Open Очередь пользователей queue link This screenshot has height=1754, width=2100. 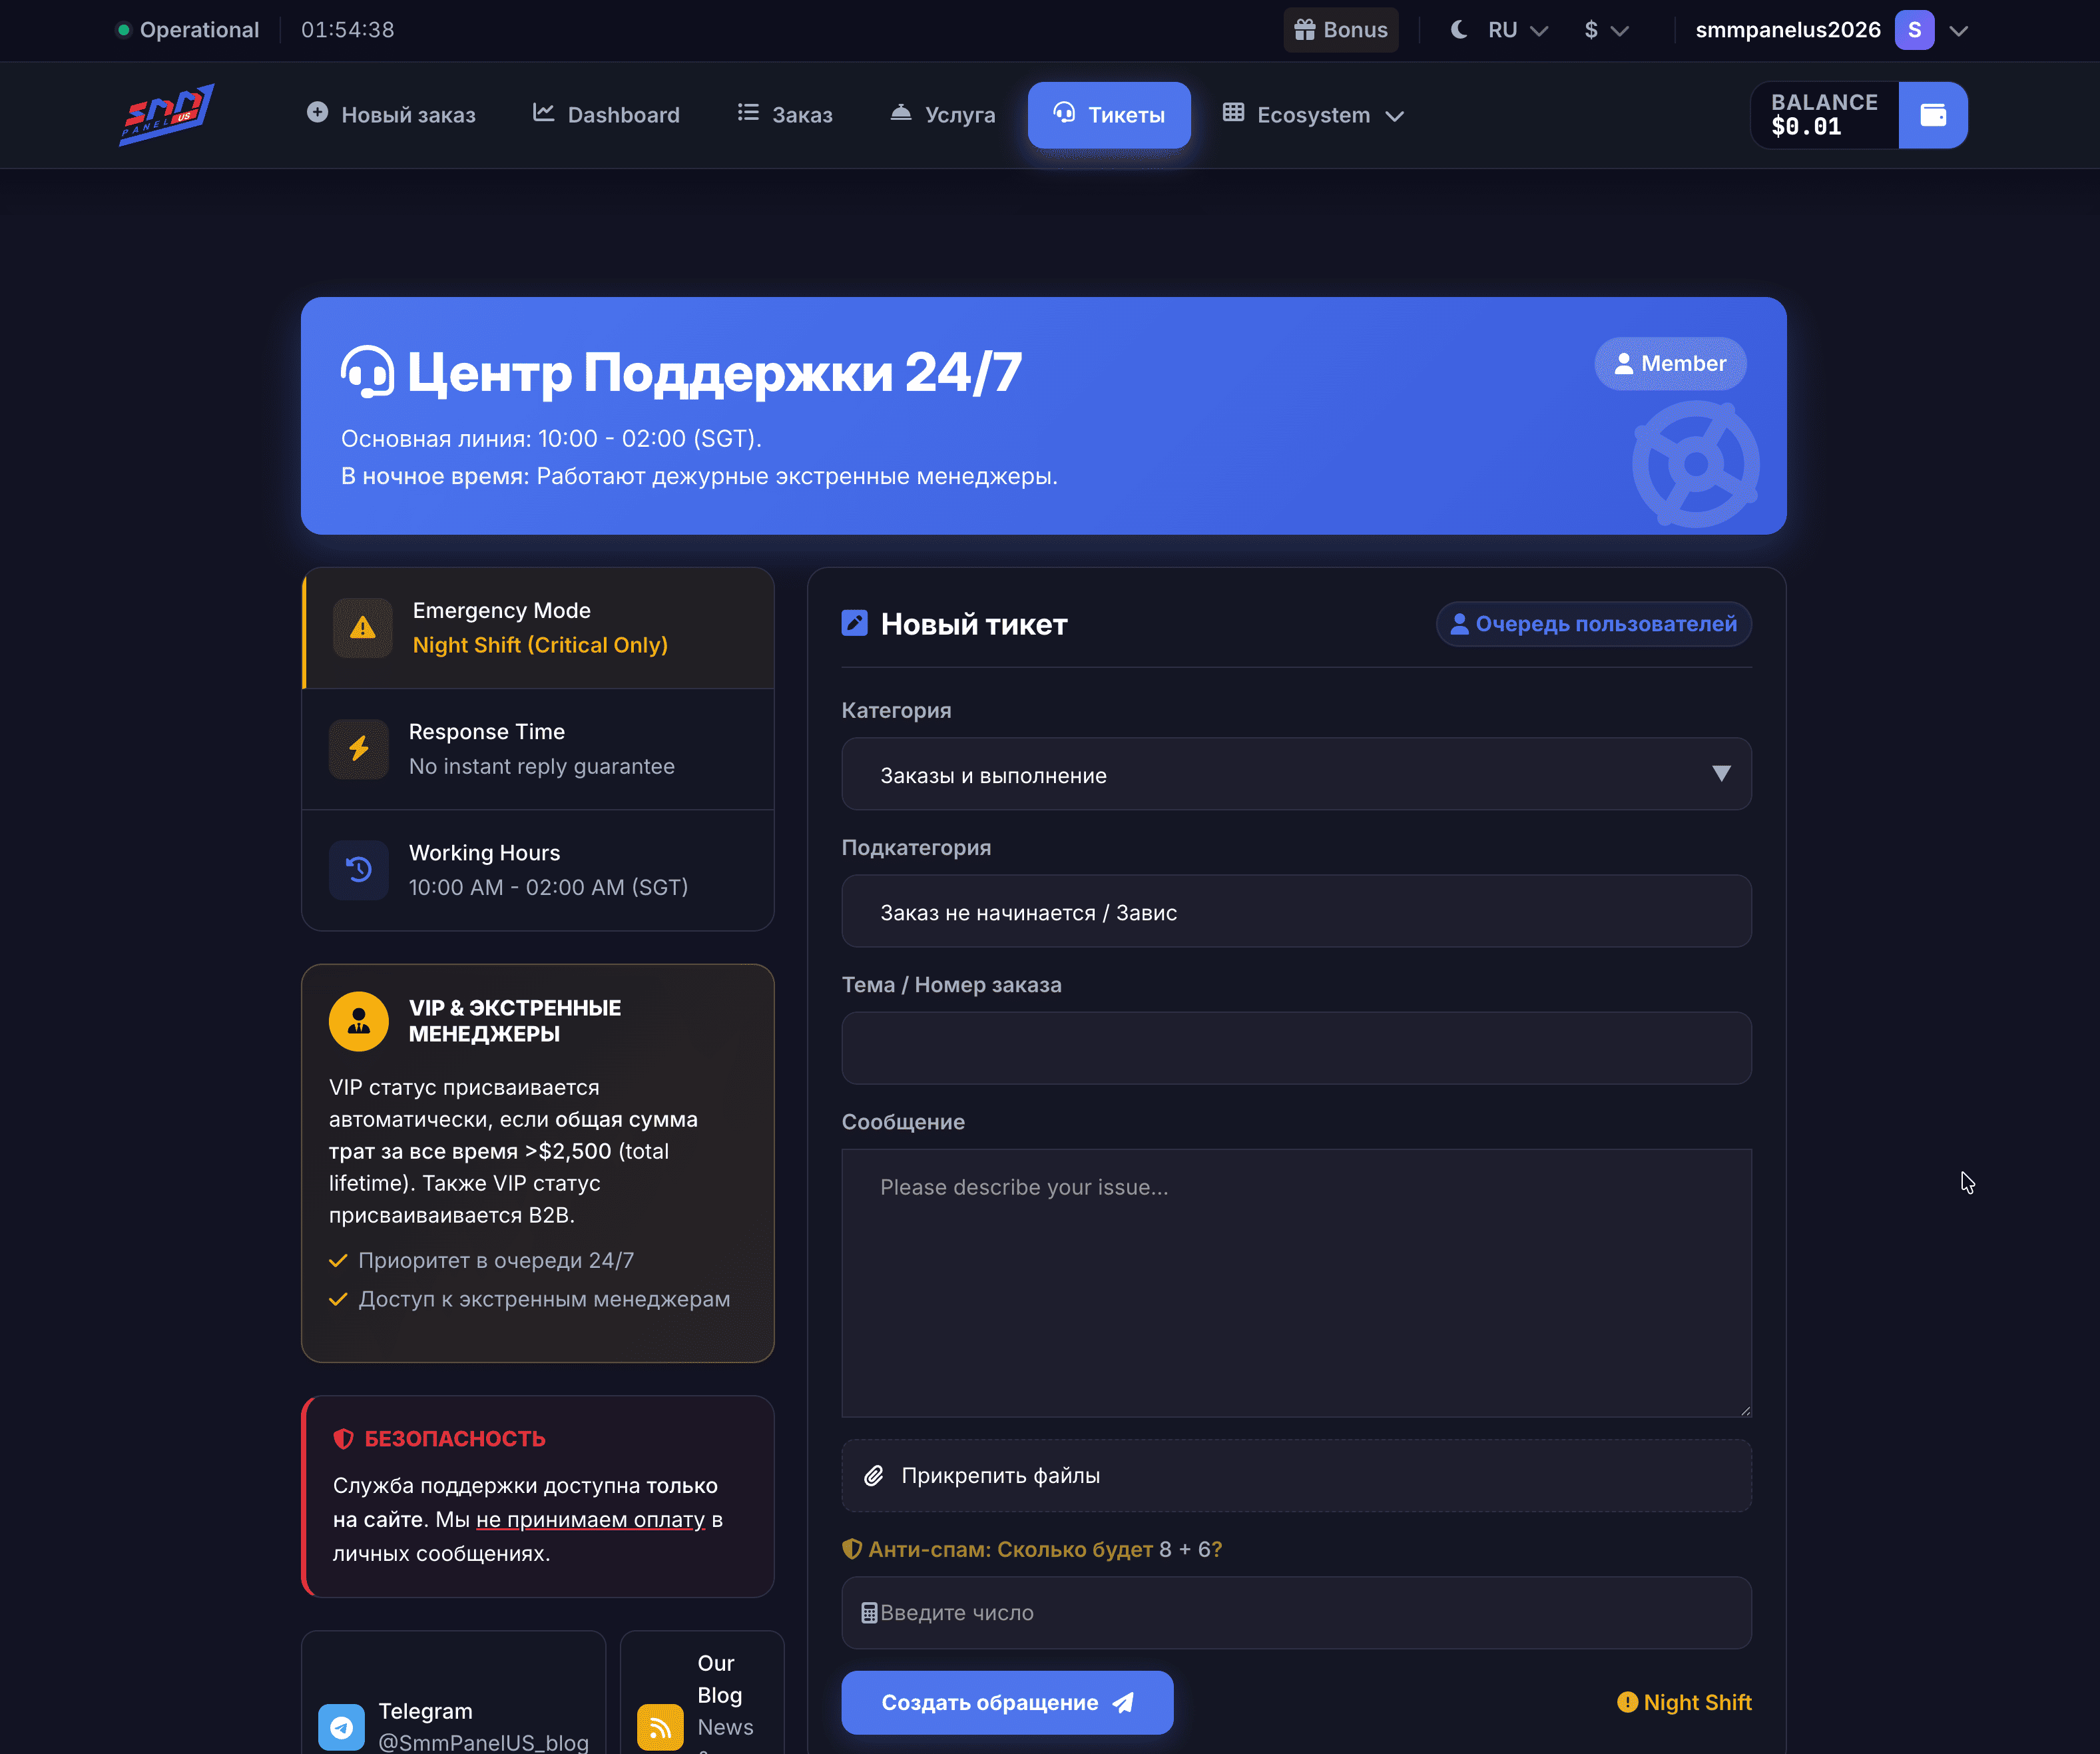coord(1593,624)
